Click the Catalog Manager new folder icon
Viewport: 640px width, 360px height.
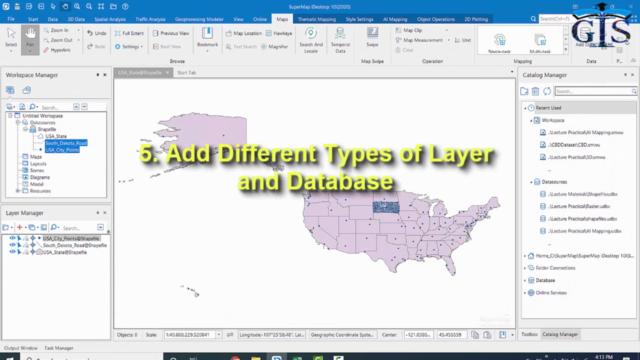coord(524,91)
